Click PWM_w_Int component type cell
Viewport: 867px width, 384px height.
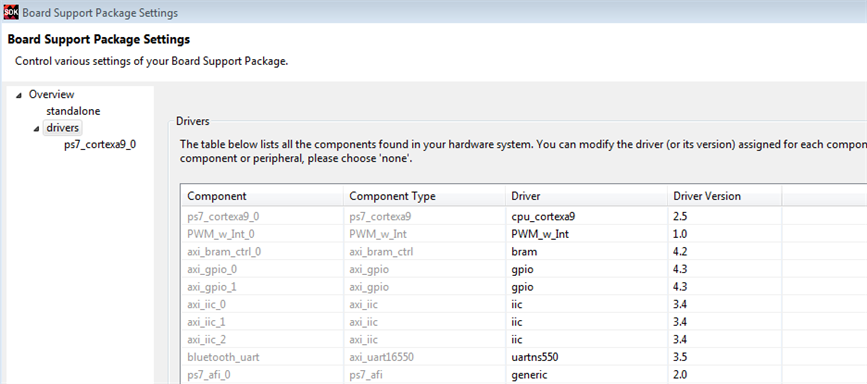click(x=424, y=234)
